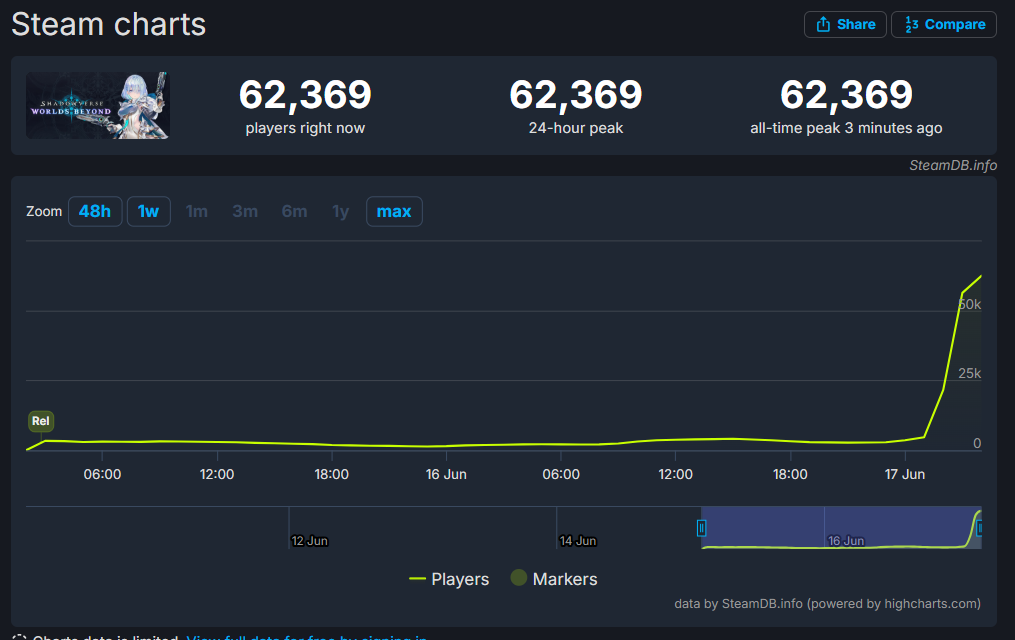Click the SteamDB.info credit text
This screenshot has height=640, width=1015.
pos(953,166)
